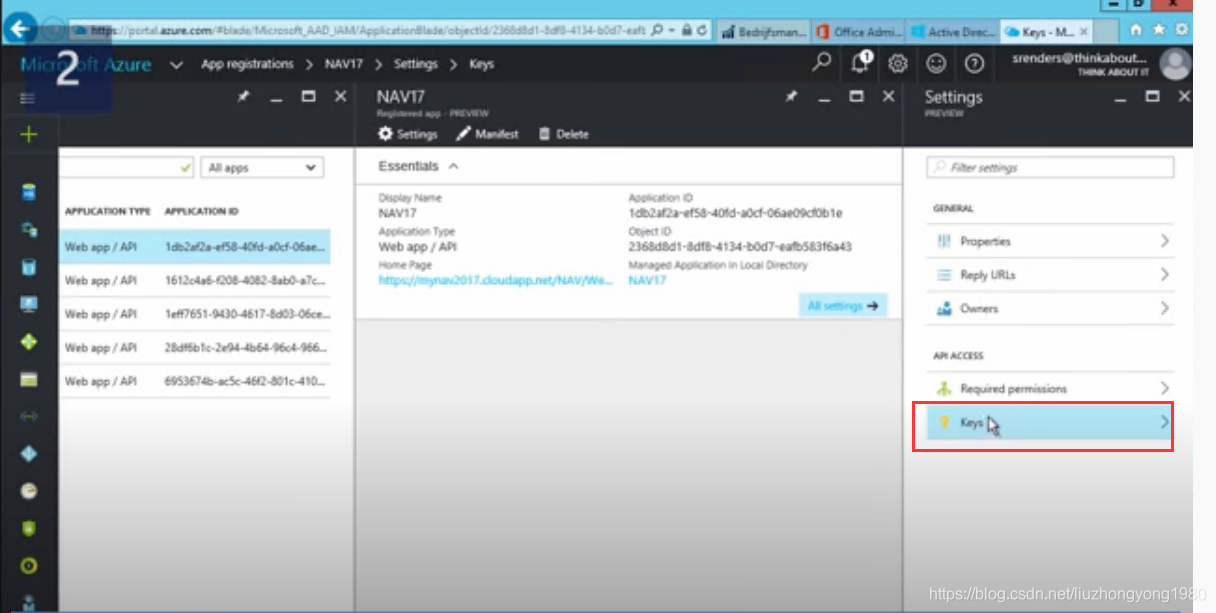Open Reply URLs settings row

[x=1050, y=274]
